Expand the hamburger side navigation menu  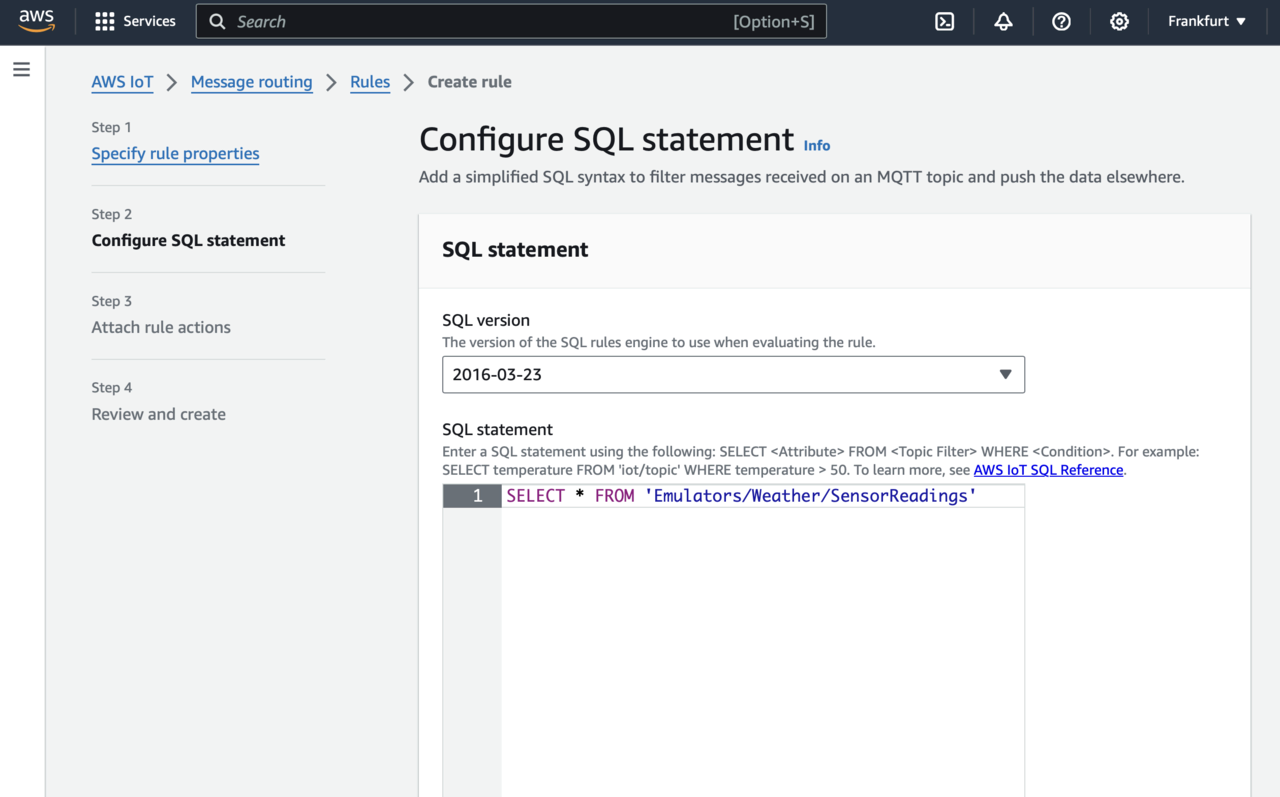[x=21, y=70]
